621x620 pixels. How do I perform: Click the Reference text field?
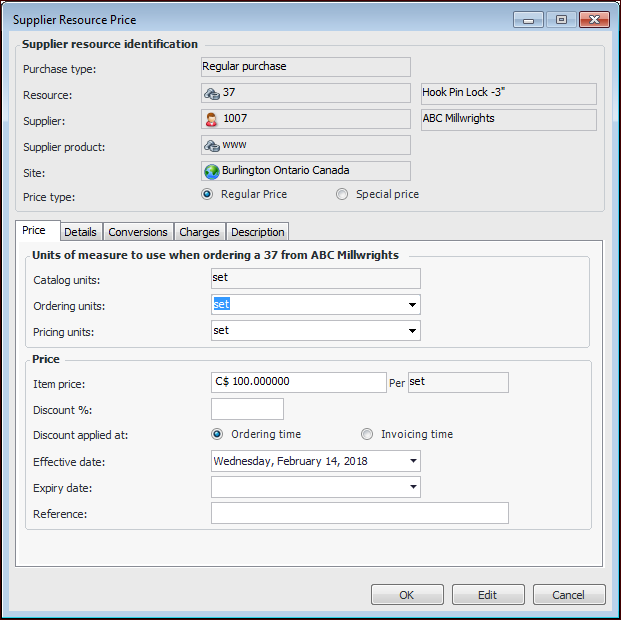(x=360, y=513)
